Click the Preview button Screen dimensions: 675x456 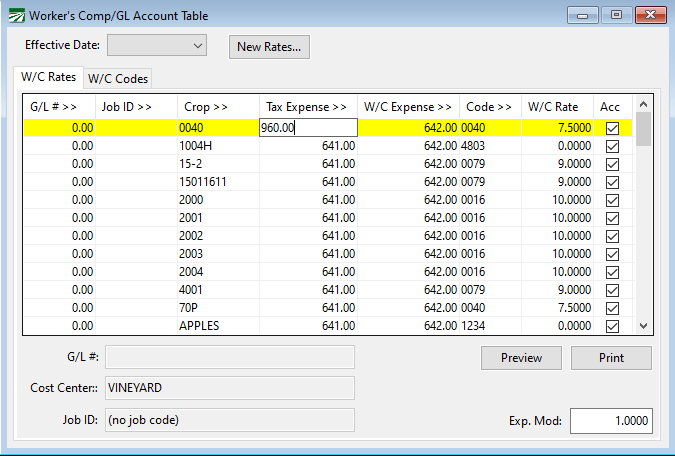pos(521,358)
